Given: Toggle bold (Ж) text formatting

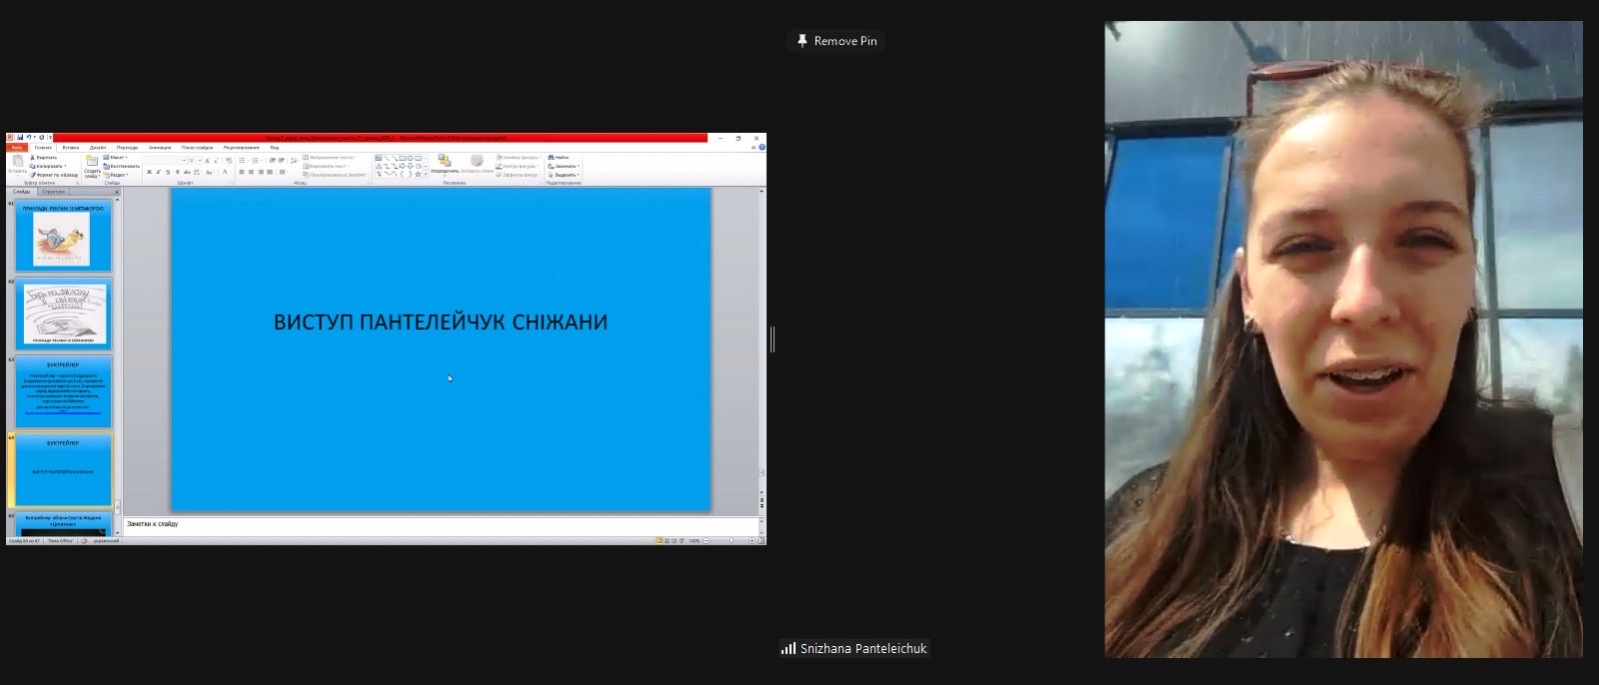Looking at the screenshot, I should [x=149, y=172].
